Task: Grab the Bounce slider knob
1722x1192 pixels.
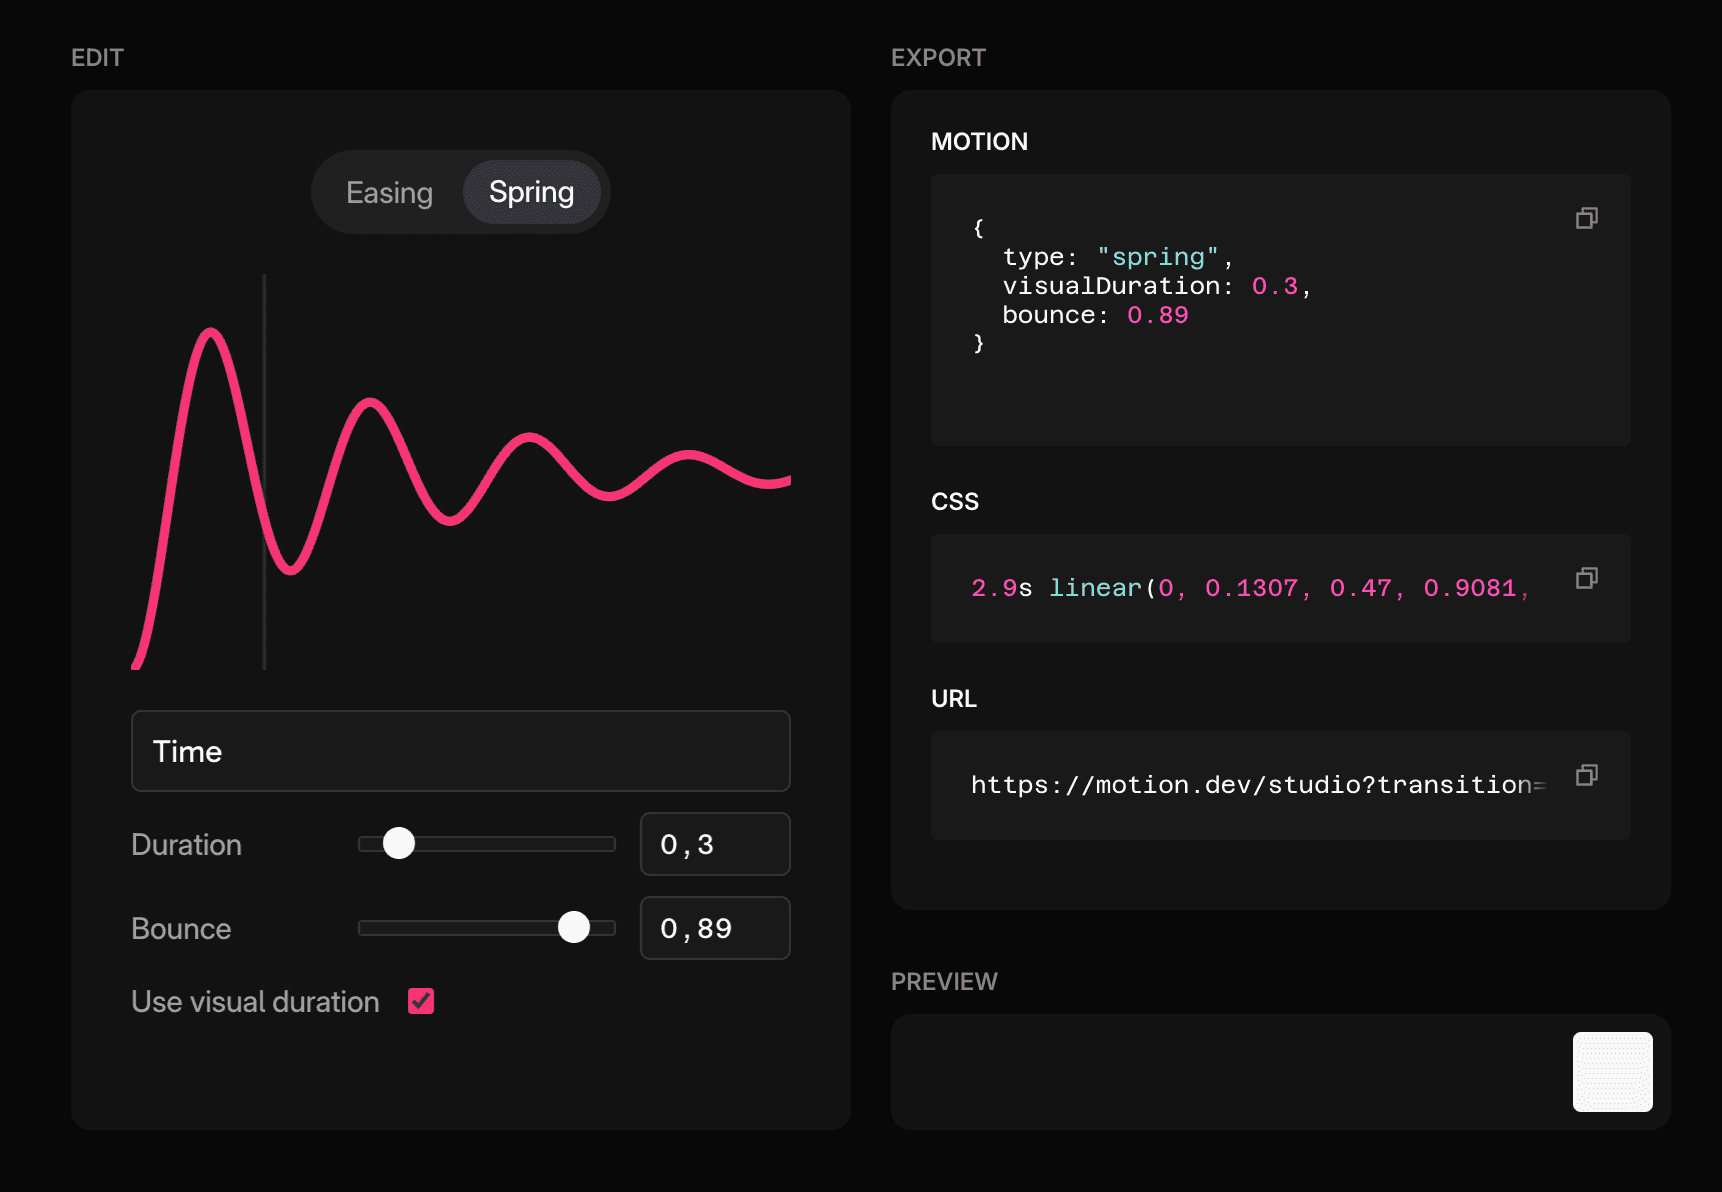Action: tap(574, 928)
